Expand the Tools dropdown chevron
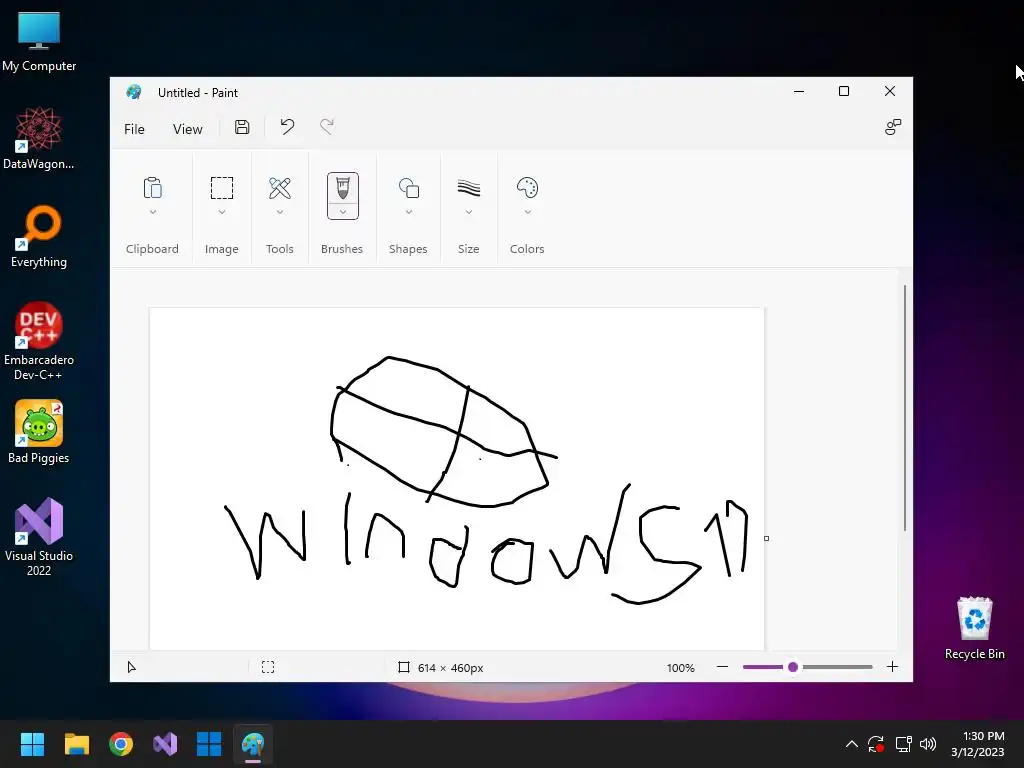Viewport: 1024px width, 768px height. click(x=280, y=212)
